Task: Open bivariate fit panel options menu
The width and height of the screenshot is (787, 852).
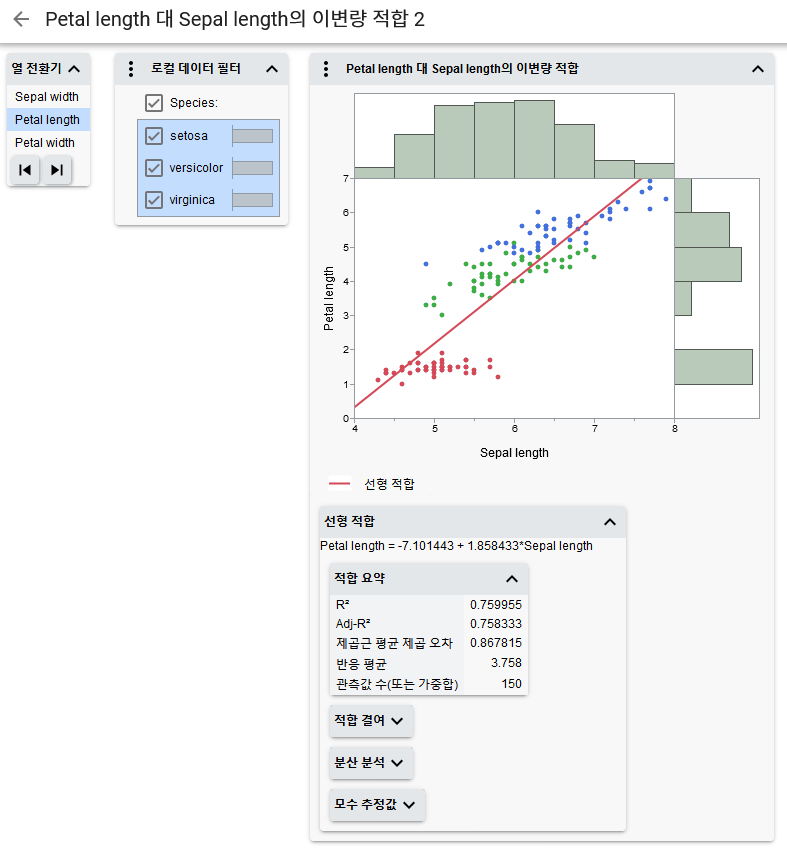Action: (326, 69)
